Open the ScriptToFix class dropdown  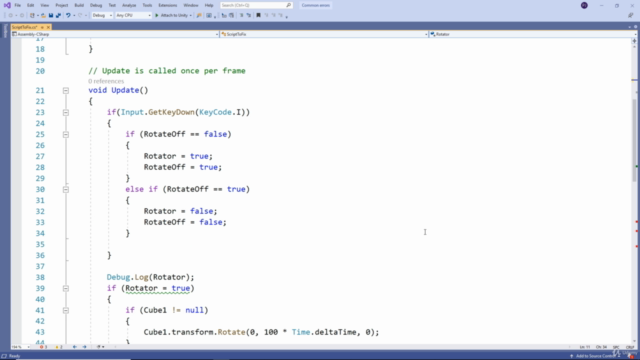tap(324, 34)
